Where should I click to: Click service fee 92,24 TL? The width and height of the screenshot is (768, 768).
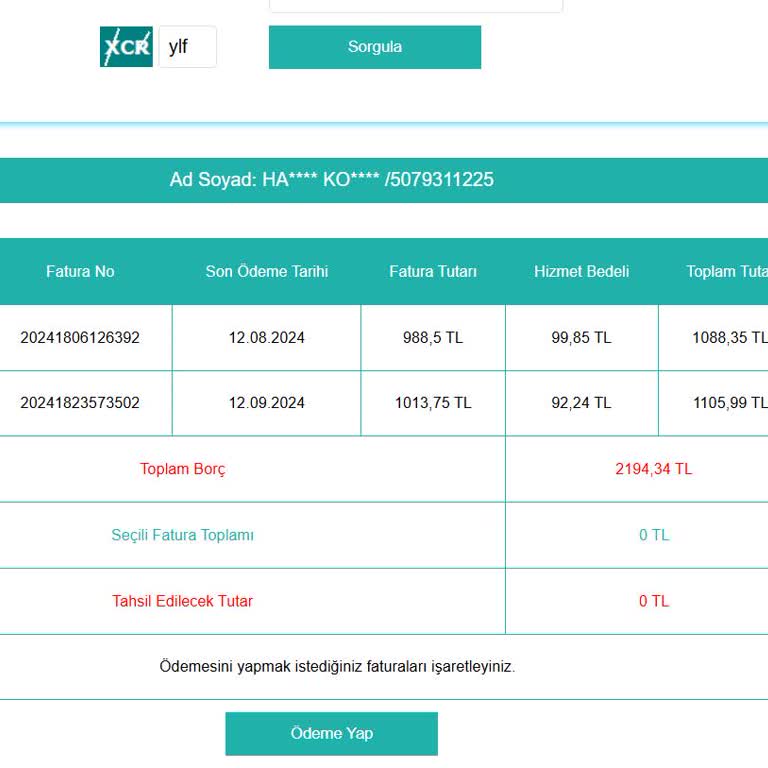tap(581, 403)
